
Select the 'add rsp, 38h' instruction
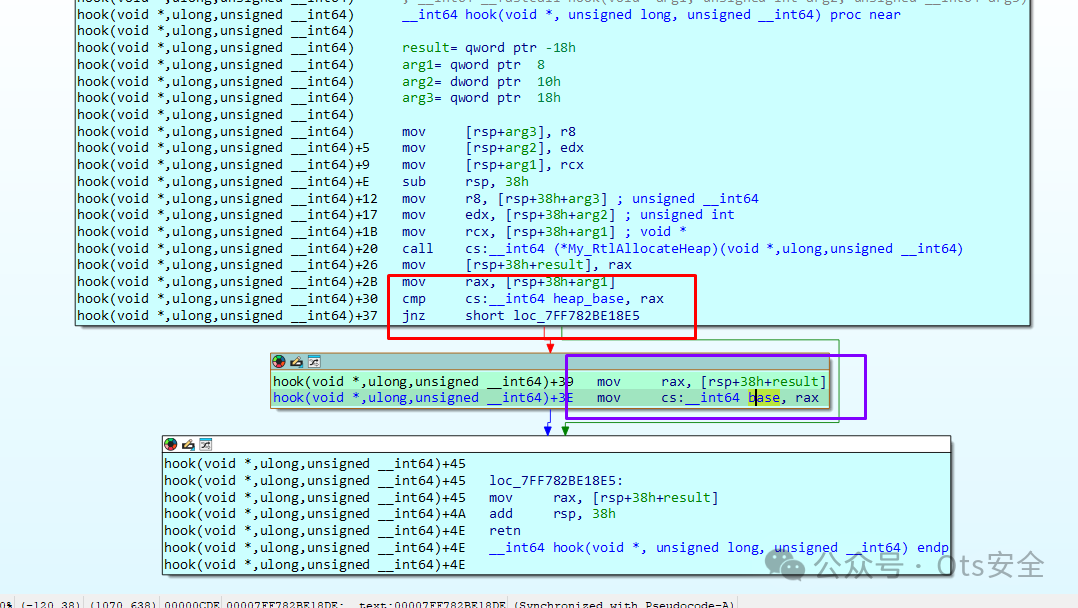(x=552, y=514)
